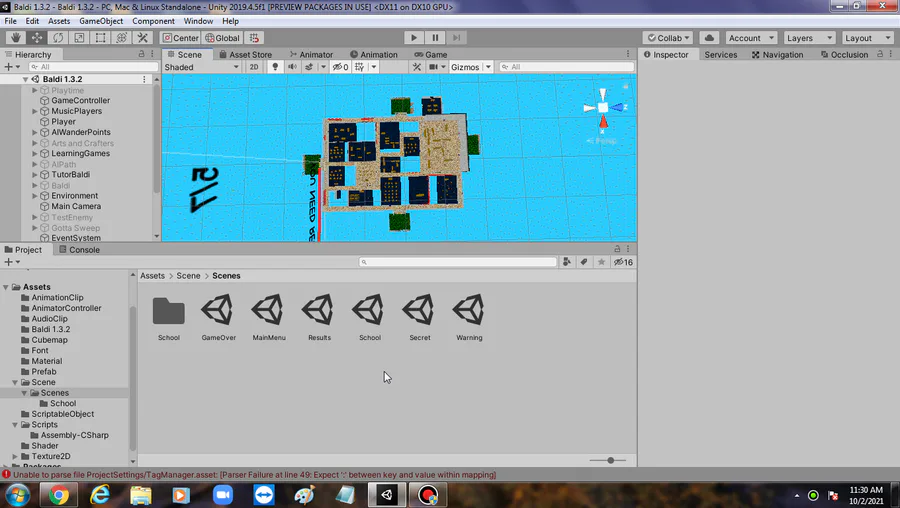Open custom editor tools
Image resolution: width=900 pixels, height=508 pixels.
[x=143, y=38]
